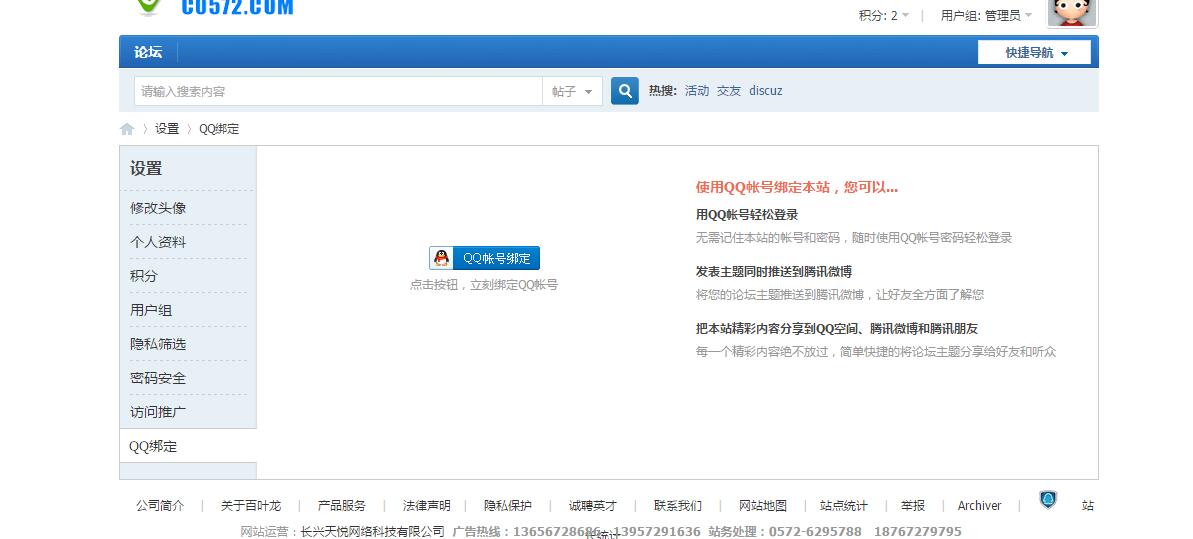This screenshot has height=539, width=1193.
Task: Select 用户组 in settings sidebar
Action: (x=151, y=310)
